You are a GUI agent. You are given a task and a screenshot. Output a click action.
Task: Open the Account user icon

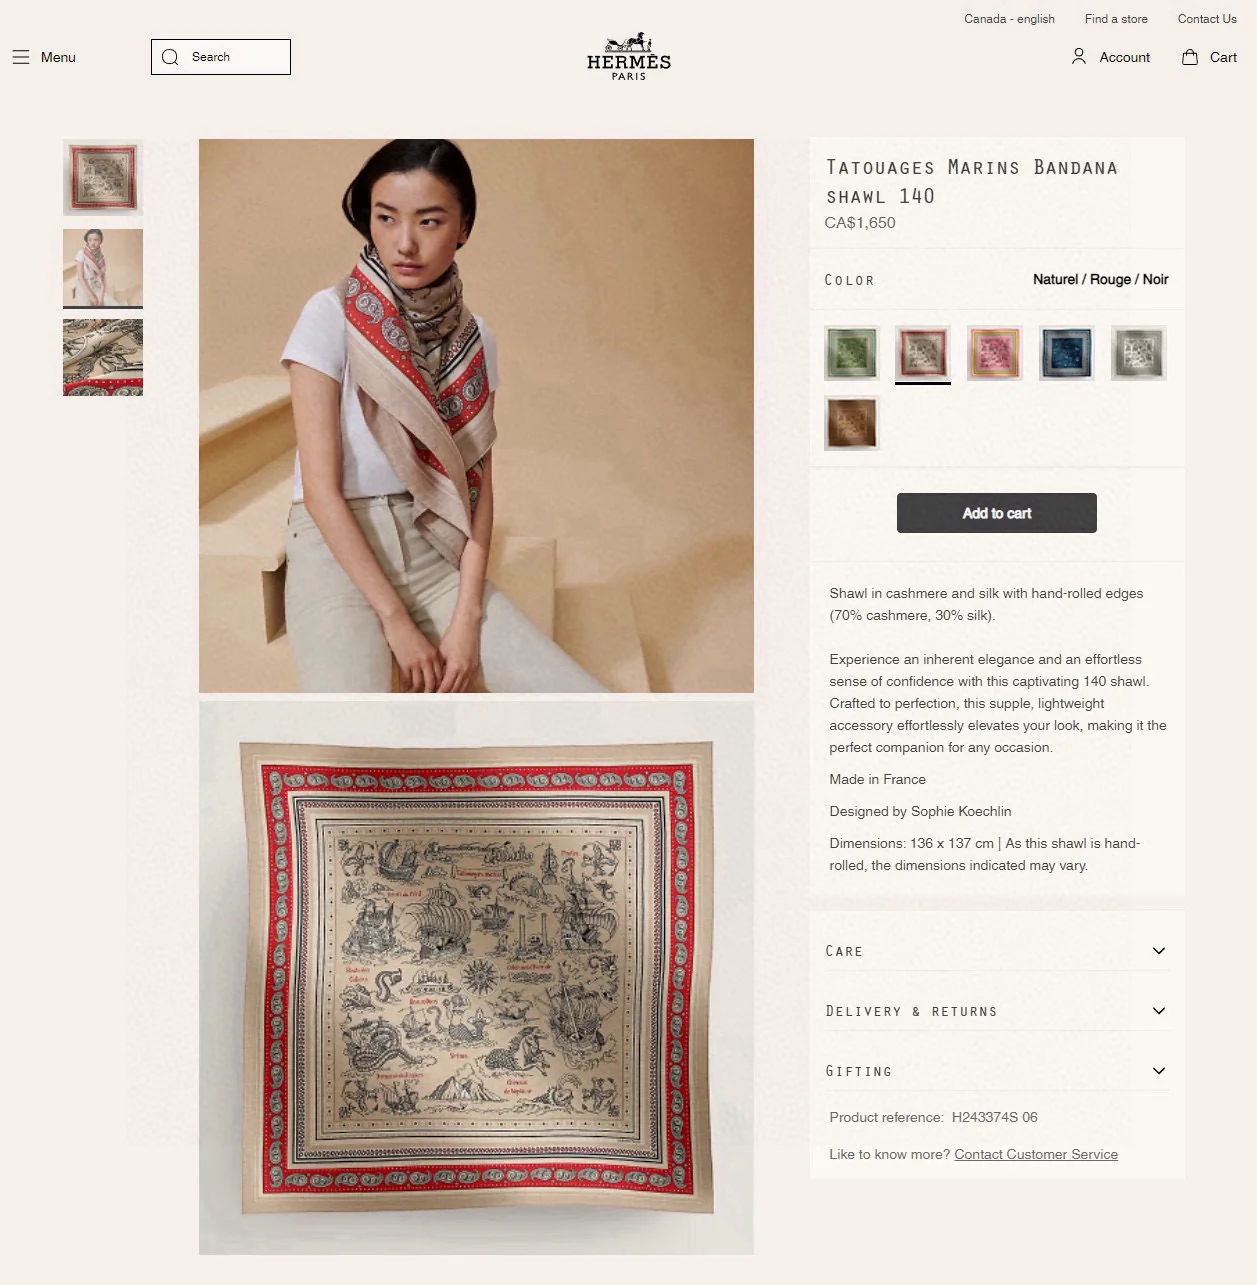(1078, 57)
